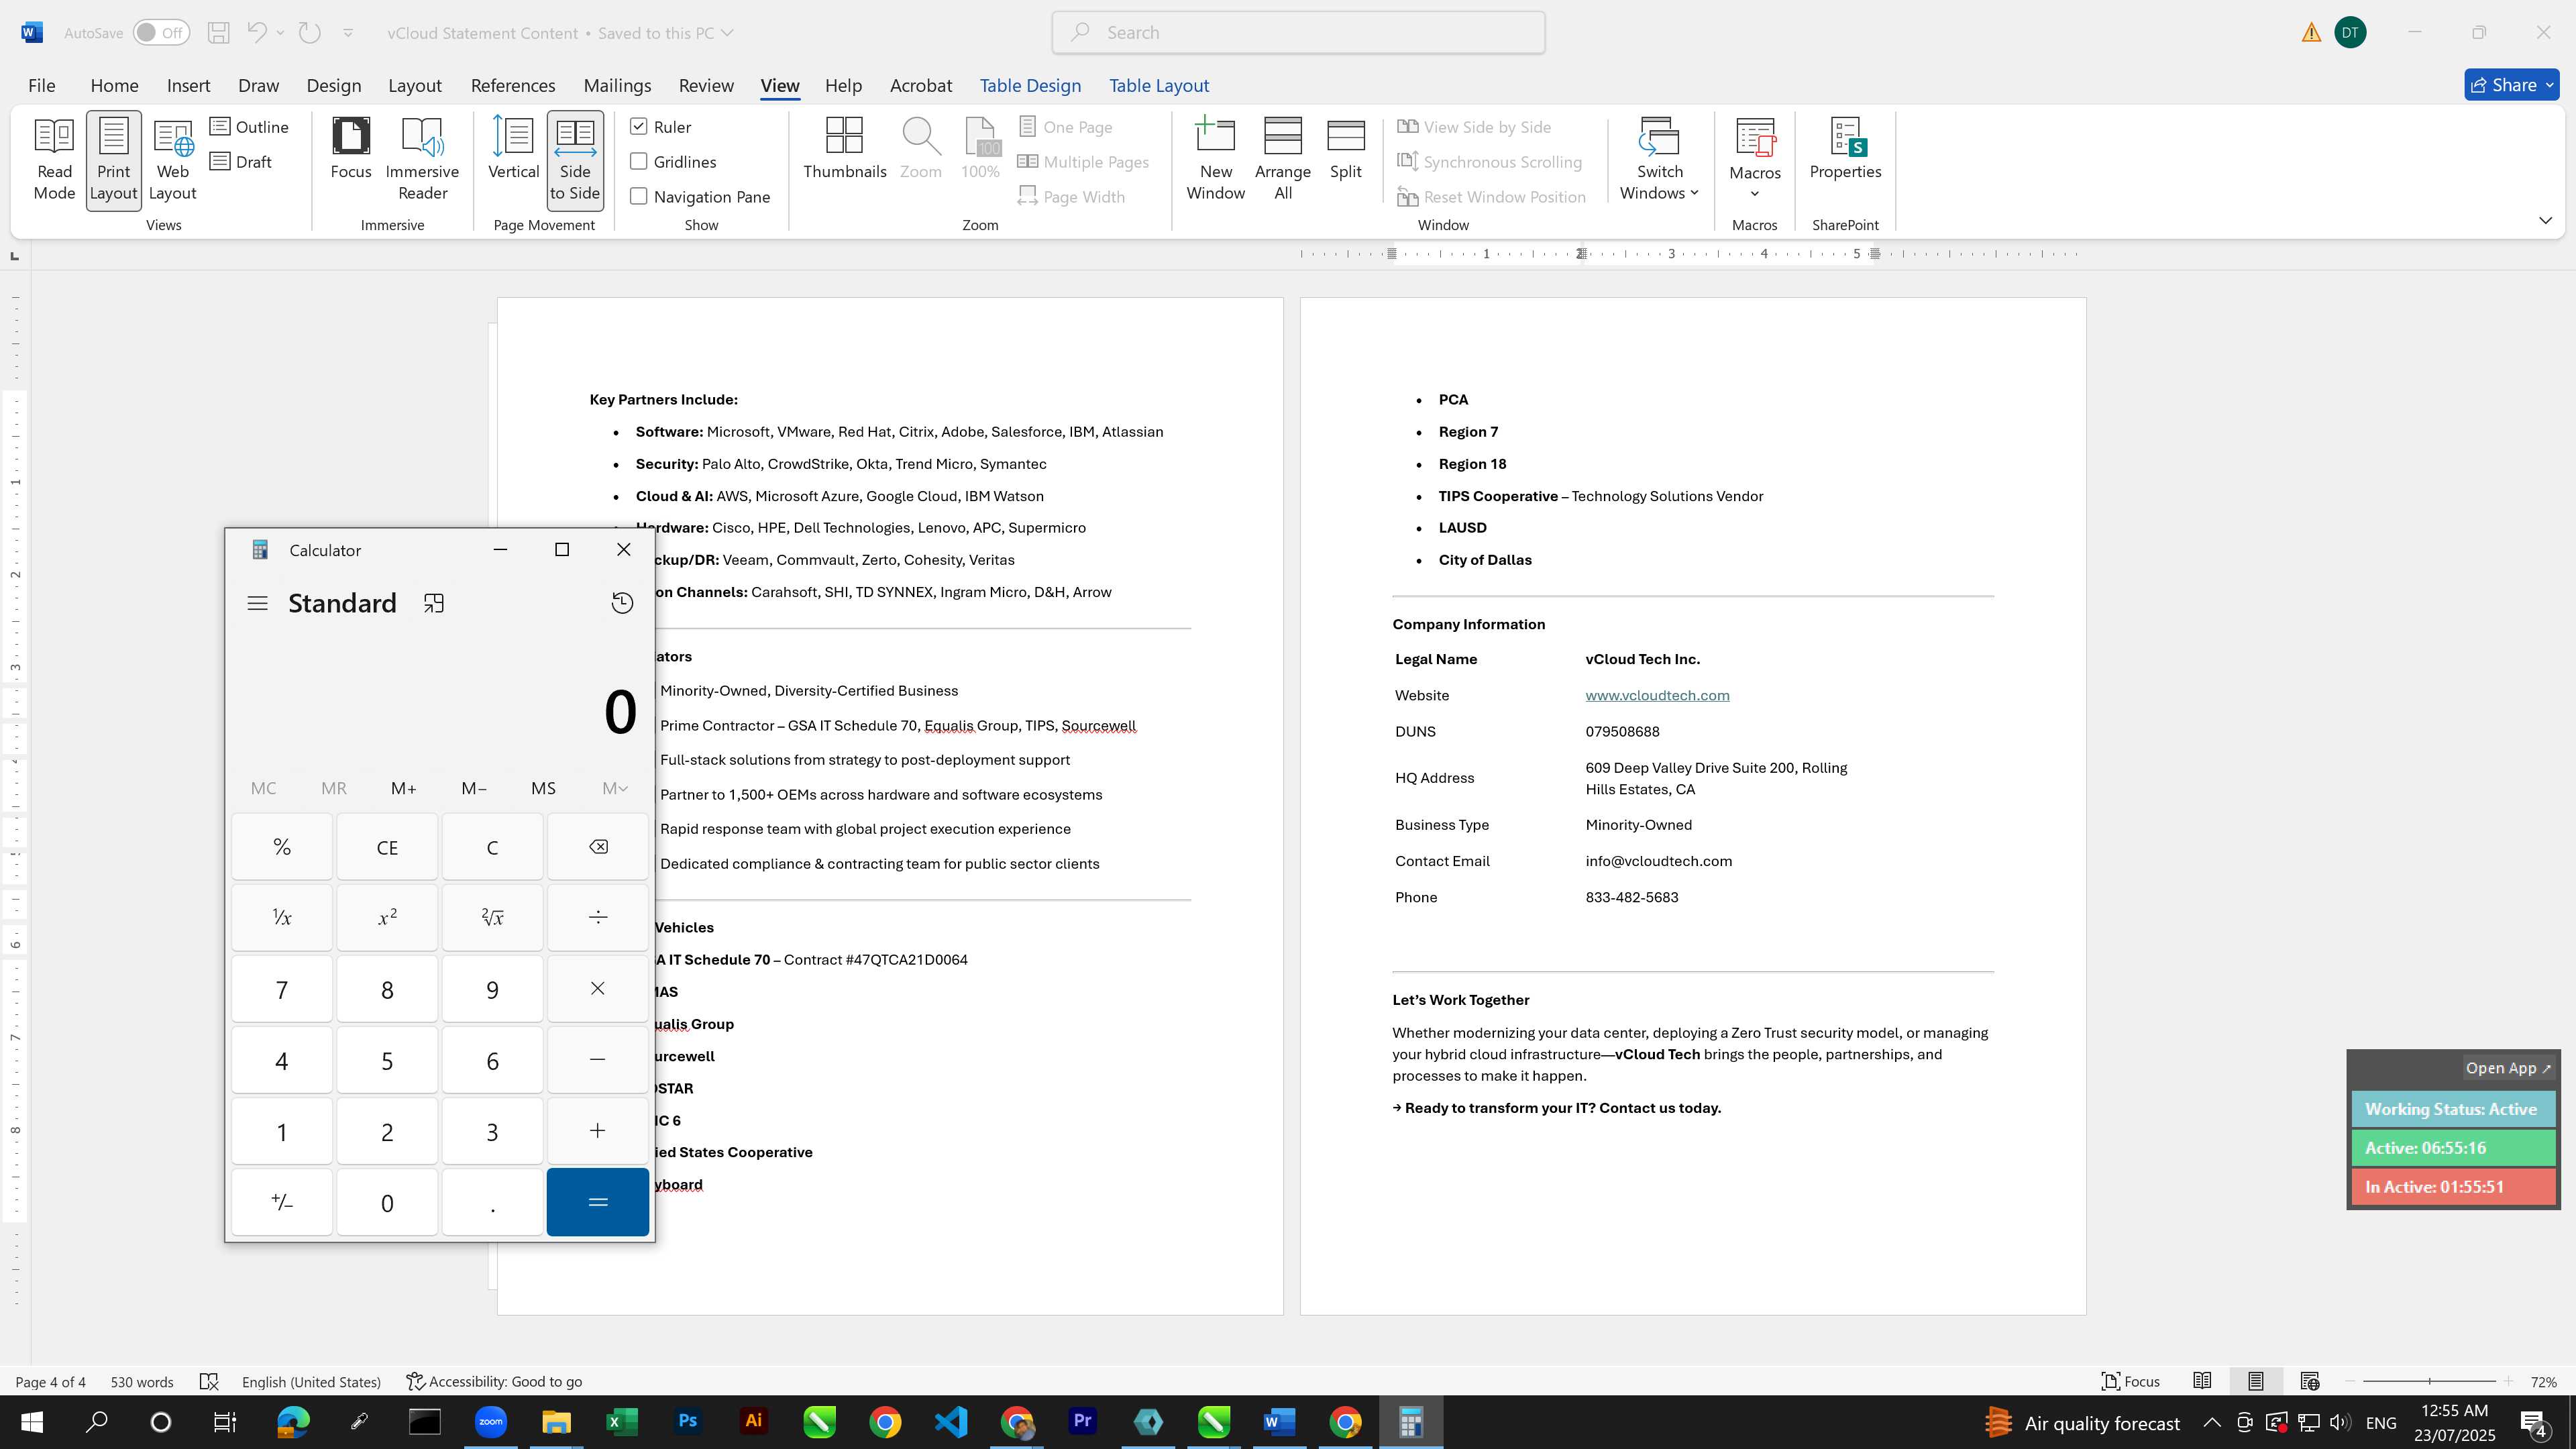2576x1449 pixels.
Task: Enable Navigation Pane checkbox
Action: [639, 197]
